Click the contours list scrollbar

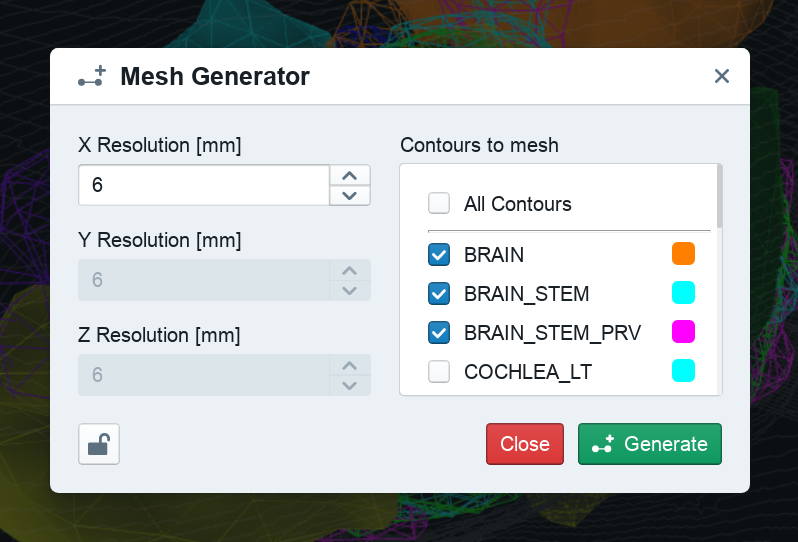tap(719, 196)
